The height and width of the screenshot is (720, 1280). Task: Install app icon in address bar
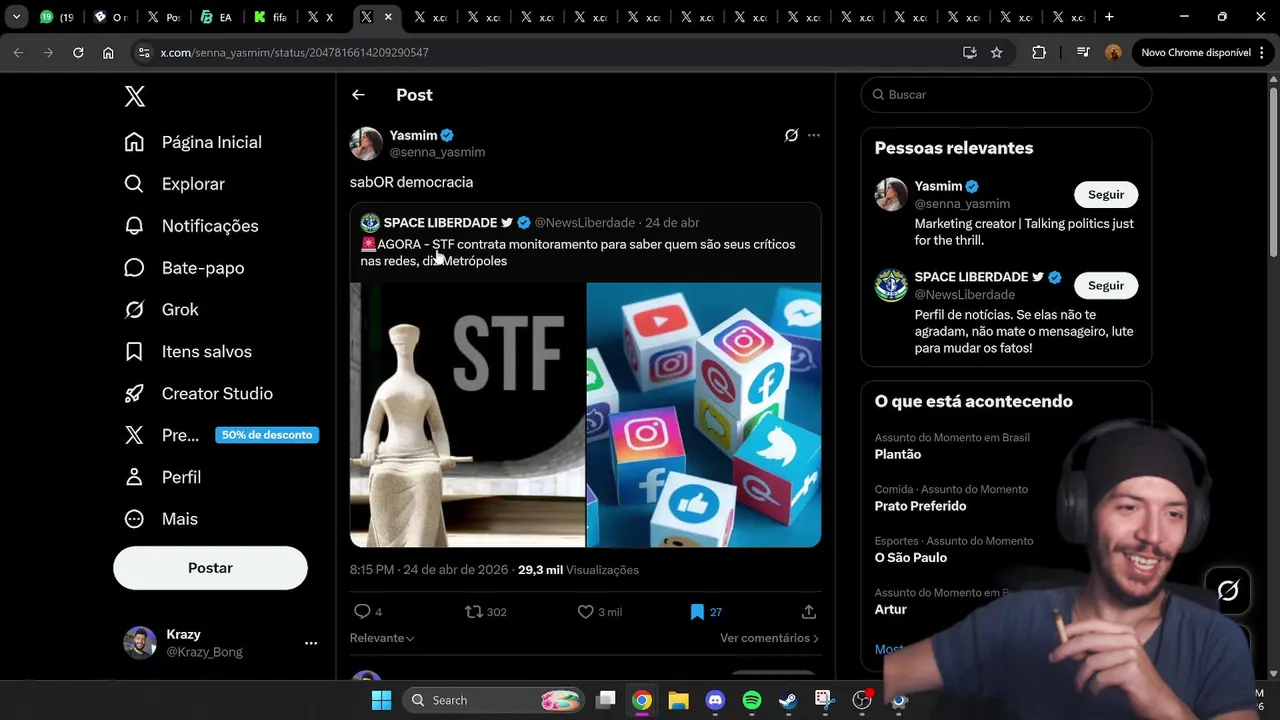tap(969, 52)
